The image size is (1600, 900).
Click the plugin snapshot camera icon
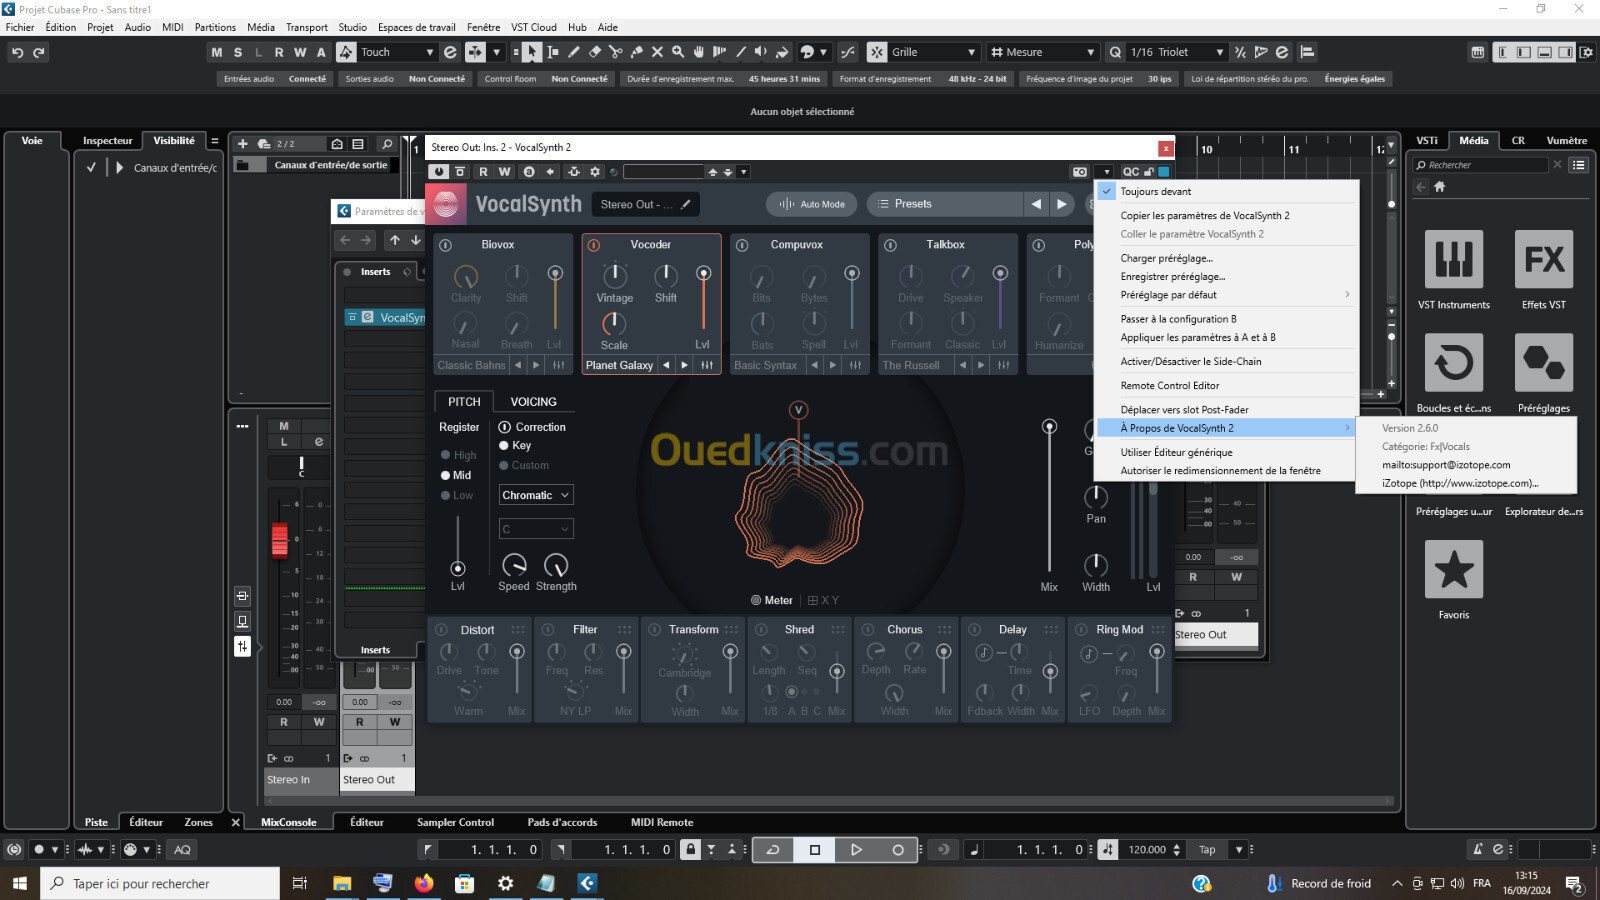[1080, 172]
